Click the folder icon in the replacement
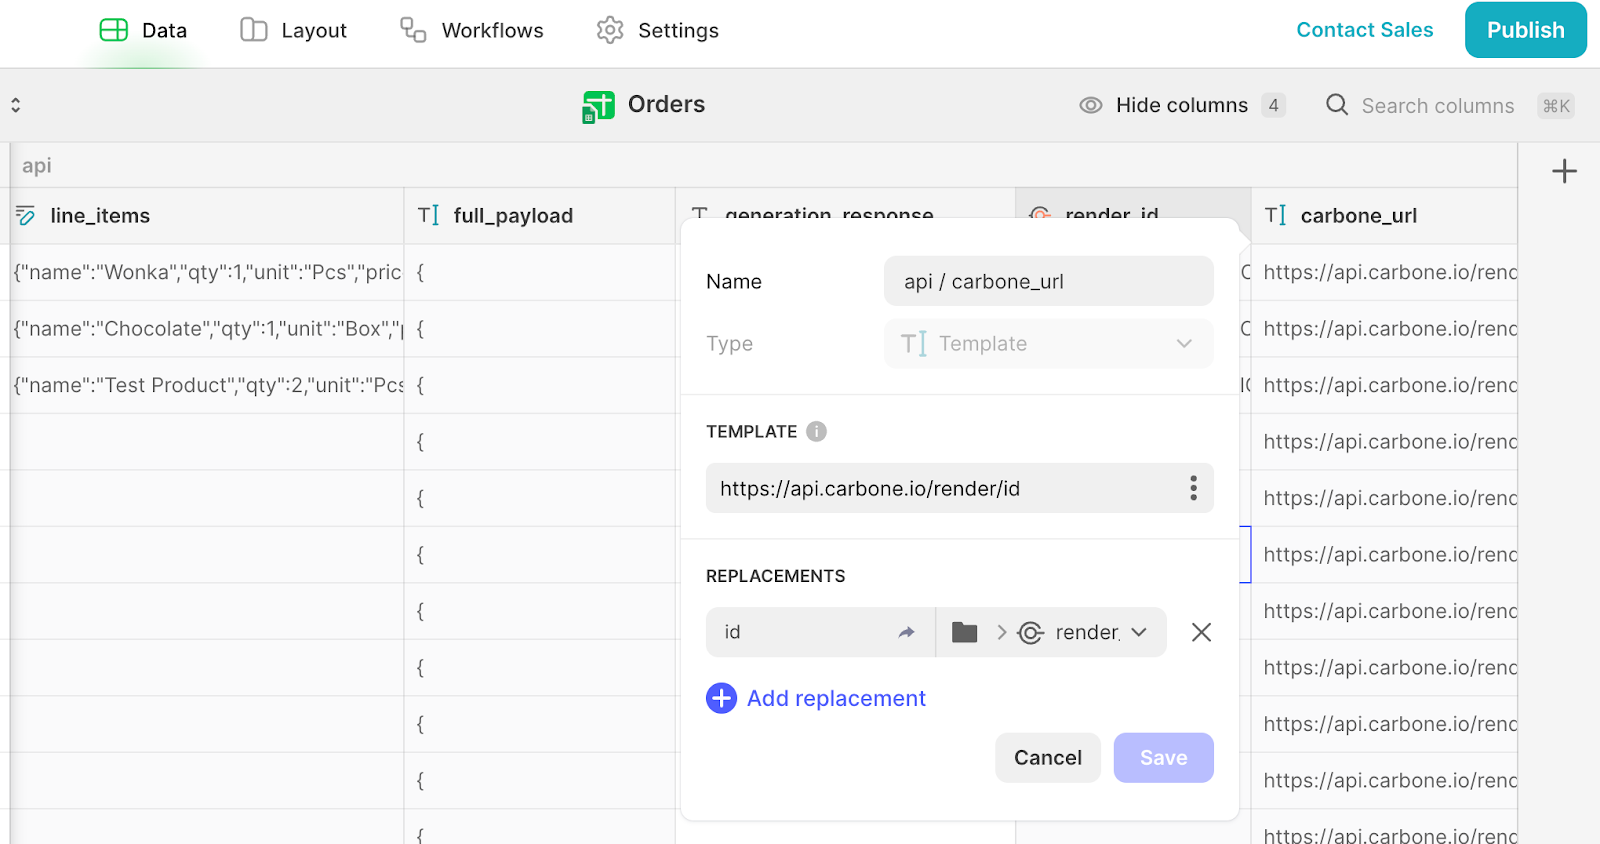The image size is (1600, 844). [964, 632]
